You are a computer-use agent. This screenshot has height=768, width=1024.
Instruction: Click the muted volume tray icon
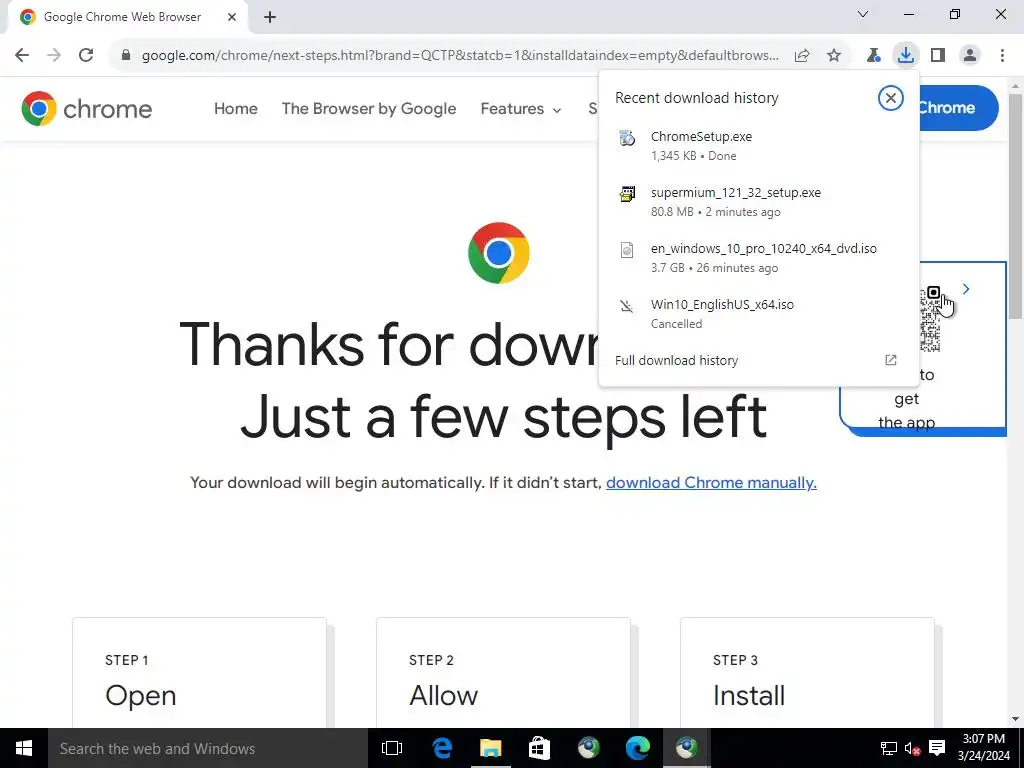click(x=912, y=748)
